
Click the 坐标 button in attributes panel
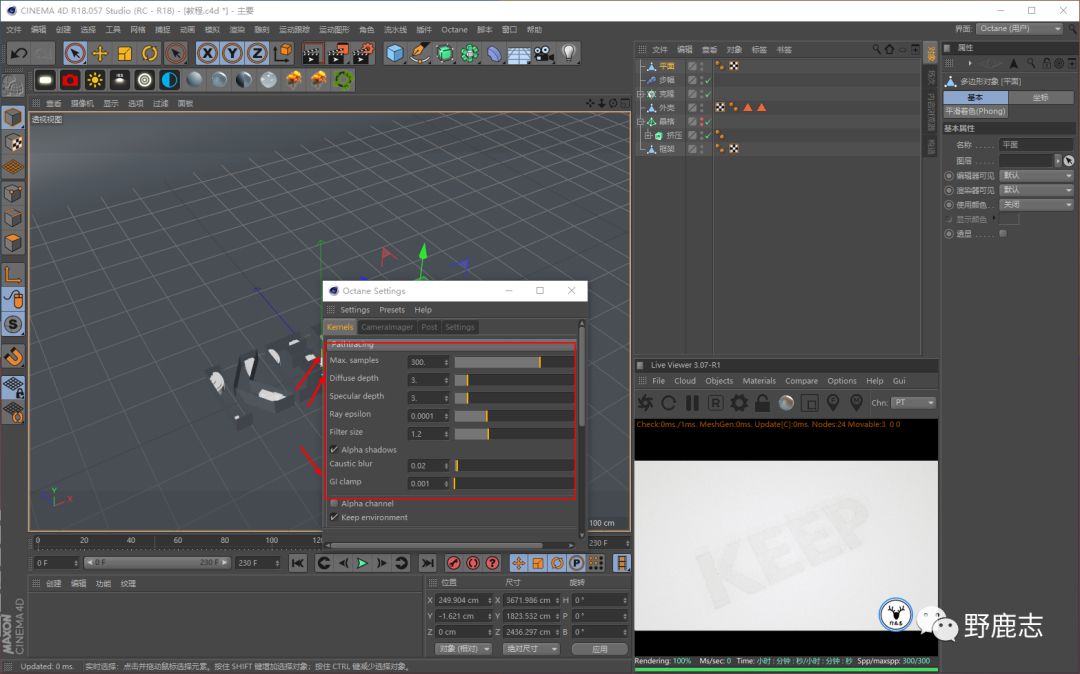pyautogui.click(x=1040, y=98)
